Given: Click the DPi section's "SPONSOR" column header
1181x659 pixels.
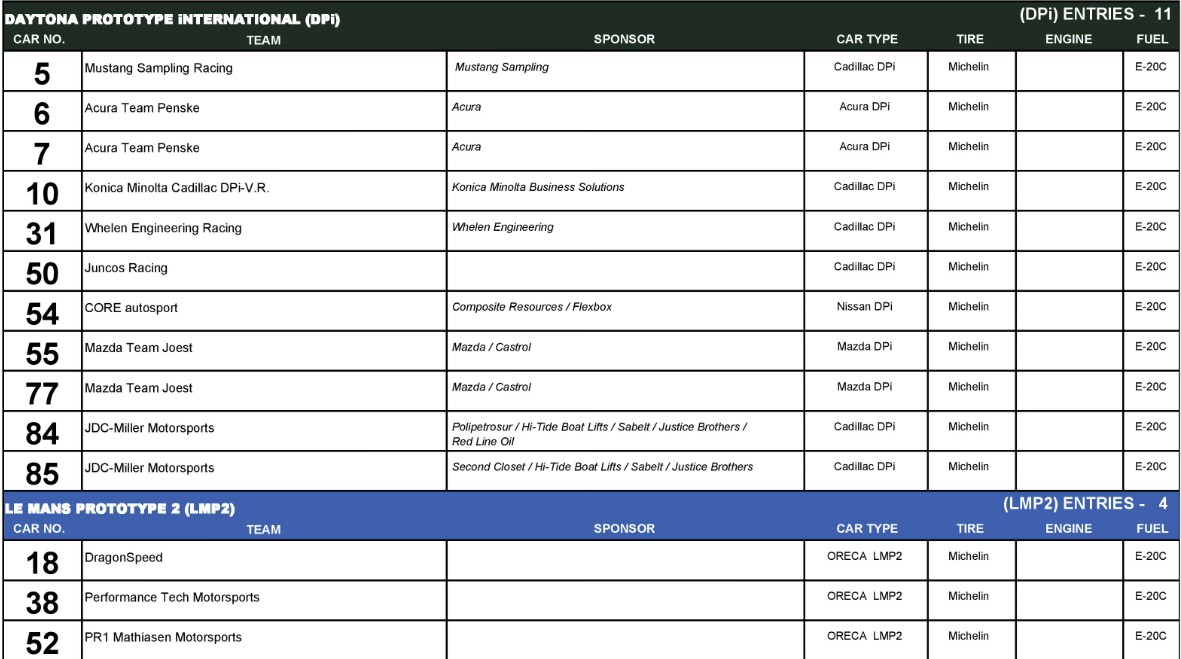Looking at the screenshot, I should pyautogui.click(x=624, y=39).
